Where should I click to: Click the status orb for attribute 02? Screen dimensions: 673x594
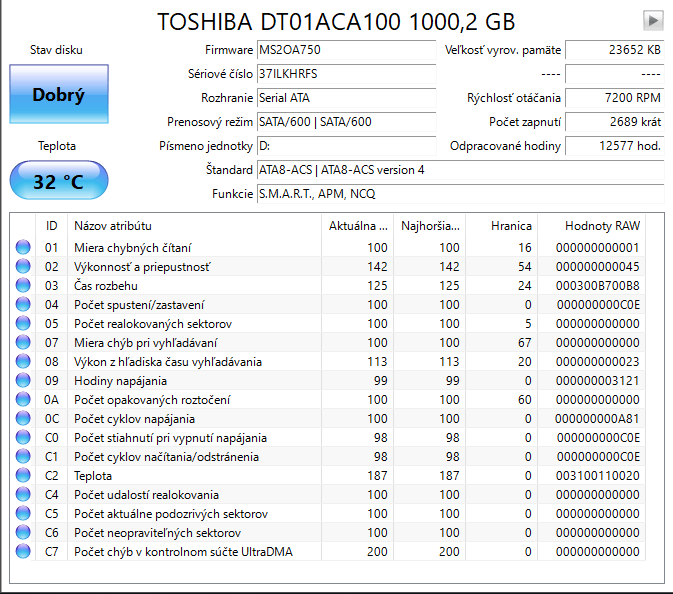[23, 266]
